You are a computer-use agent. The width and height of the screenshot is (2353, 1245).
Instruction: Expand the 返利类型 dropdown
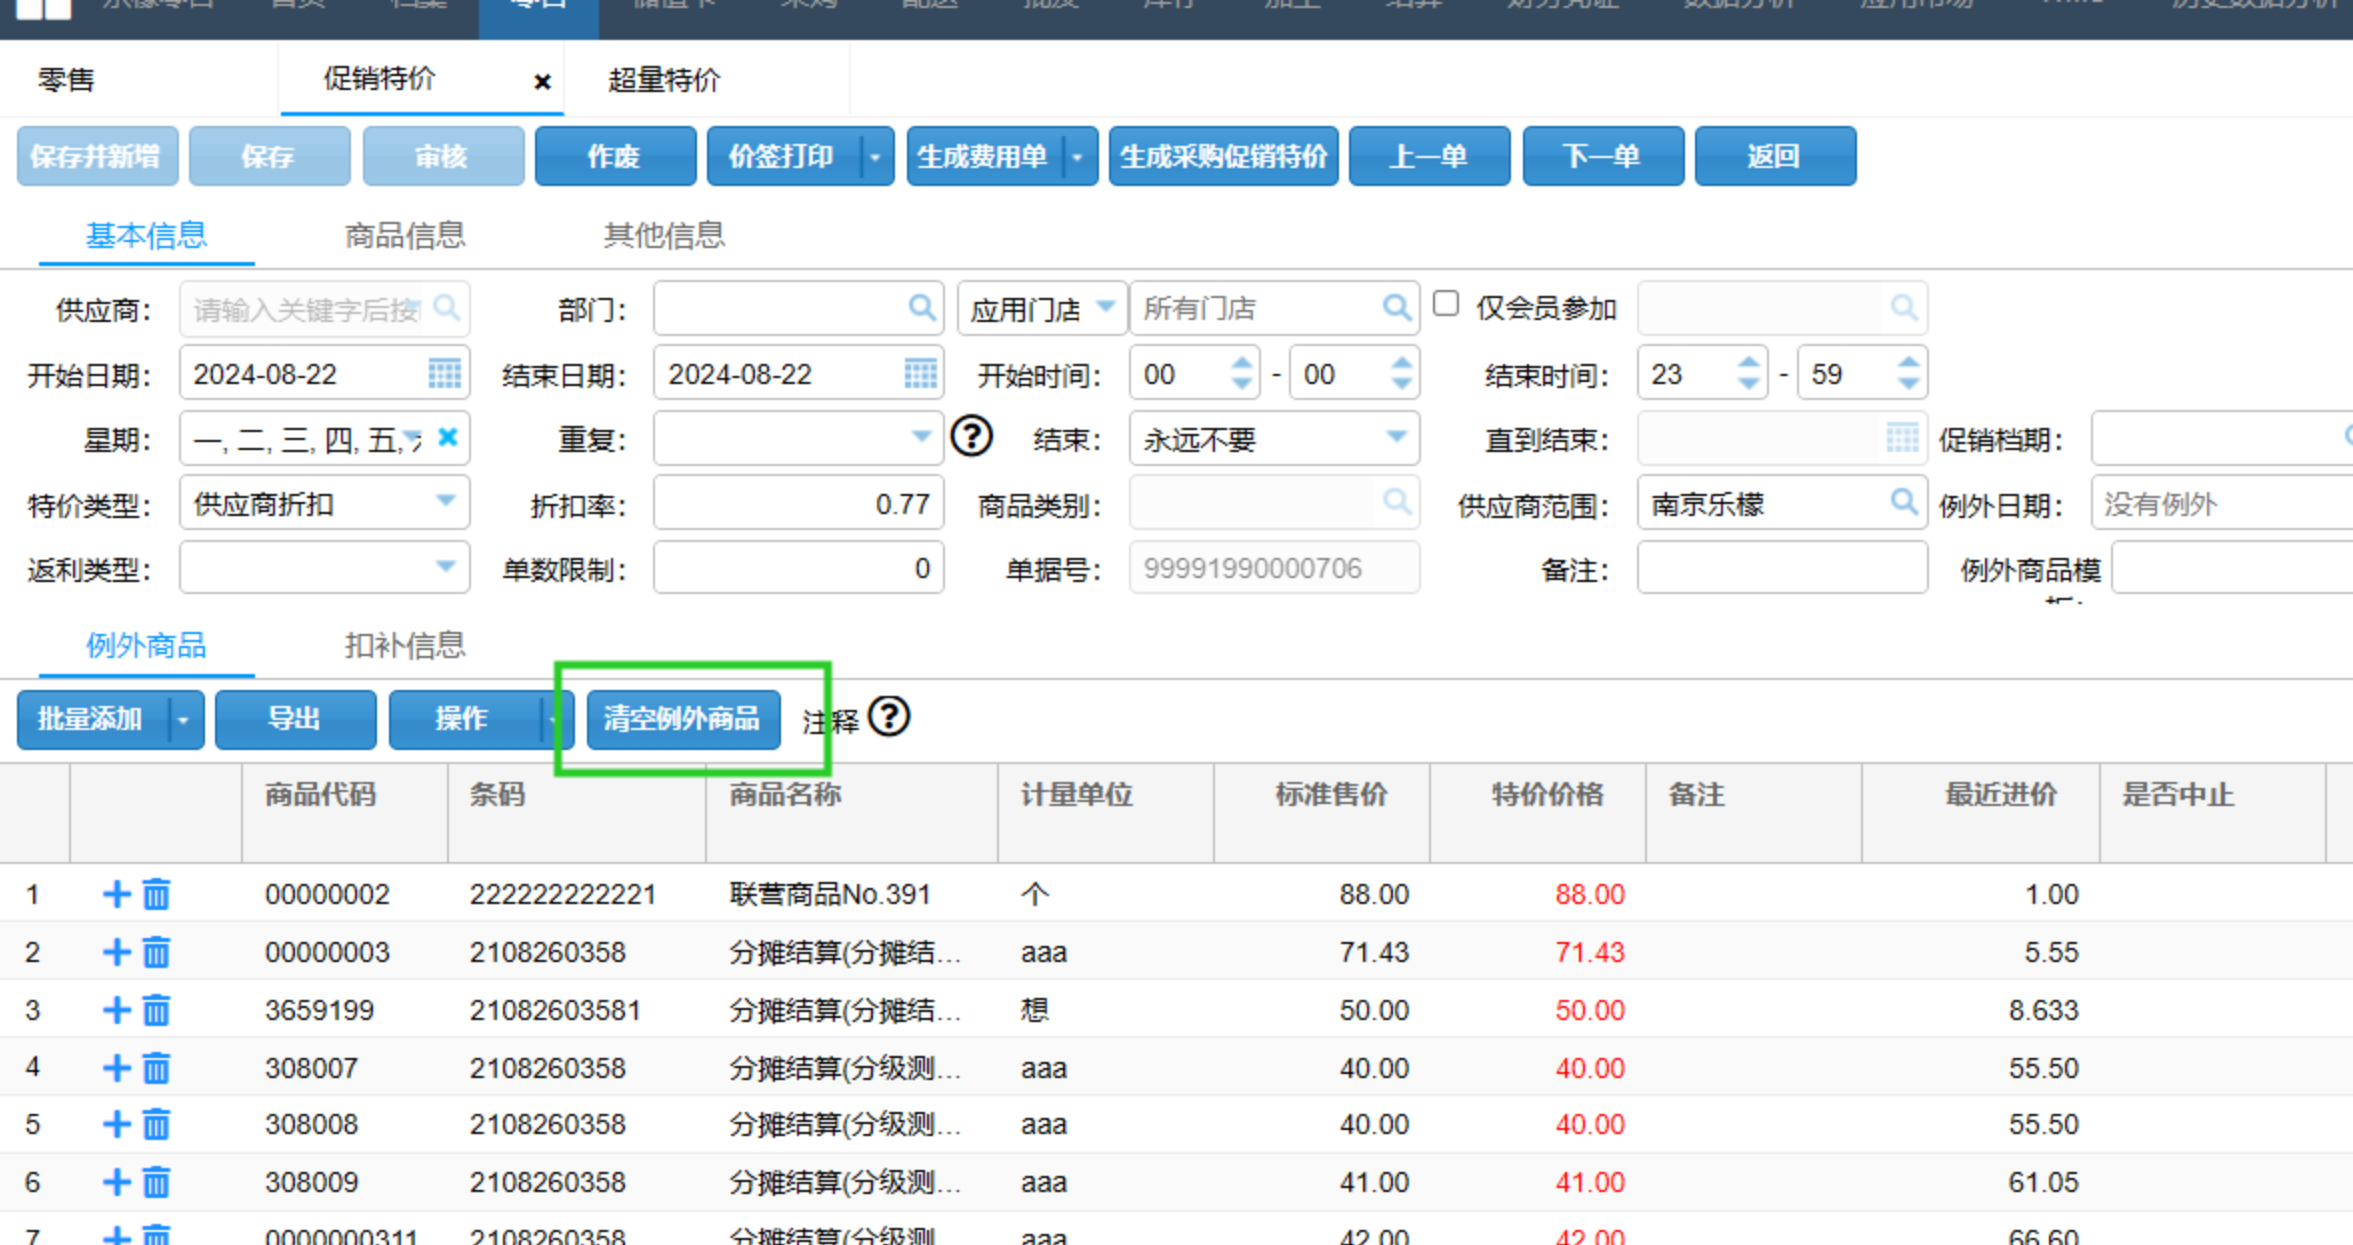[x=445, y=567]
